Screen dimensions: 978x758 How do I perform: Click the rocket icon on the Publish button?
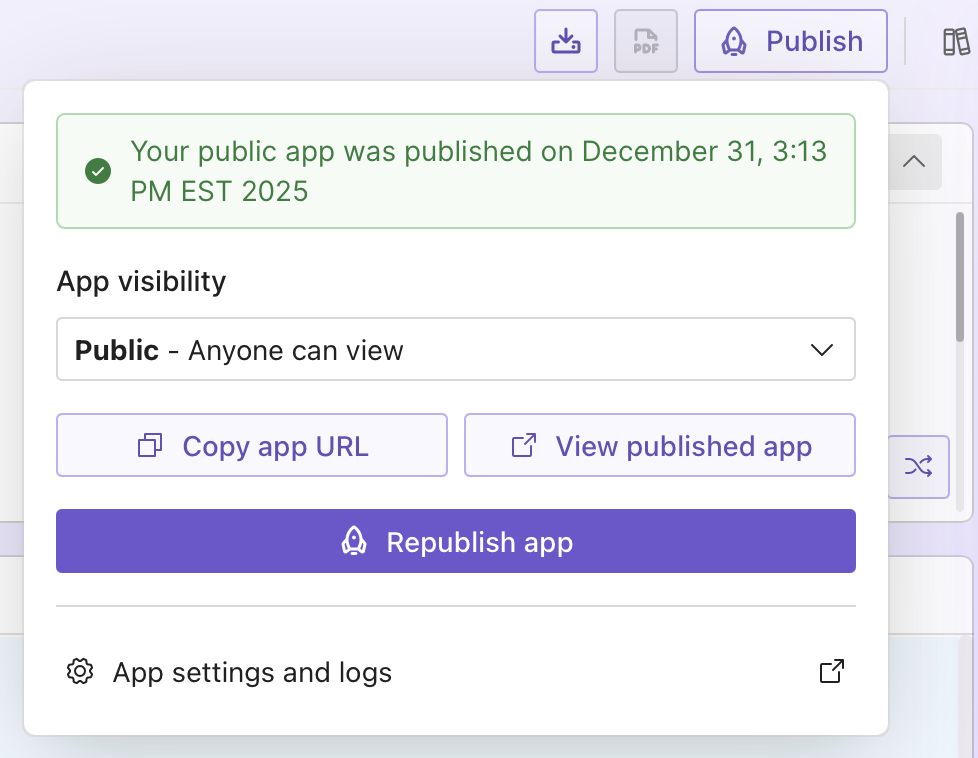click(x=735, y=41)
